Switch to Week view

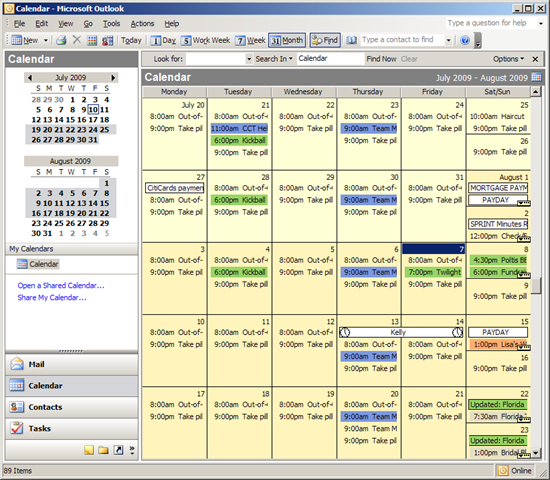pyautogui.click(x=250, y=40)
